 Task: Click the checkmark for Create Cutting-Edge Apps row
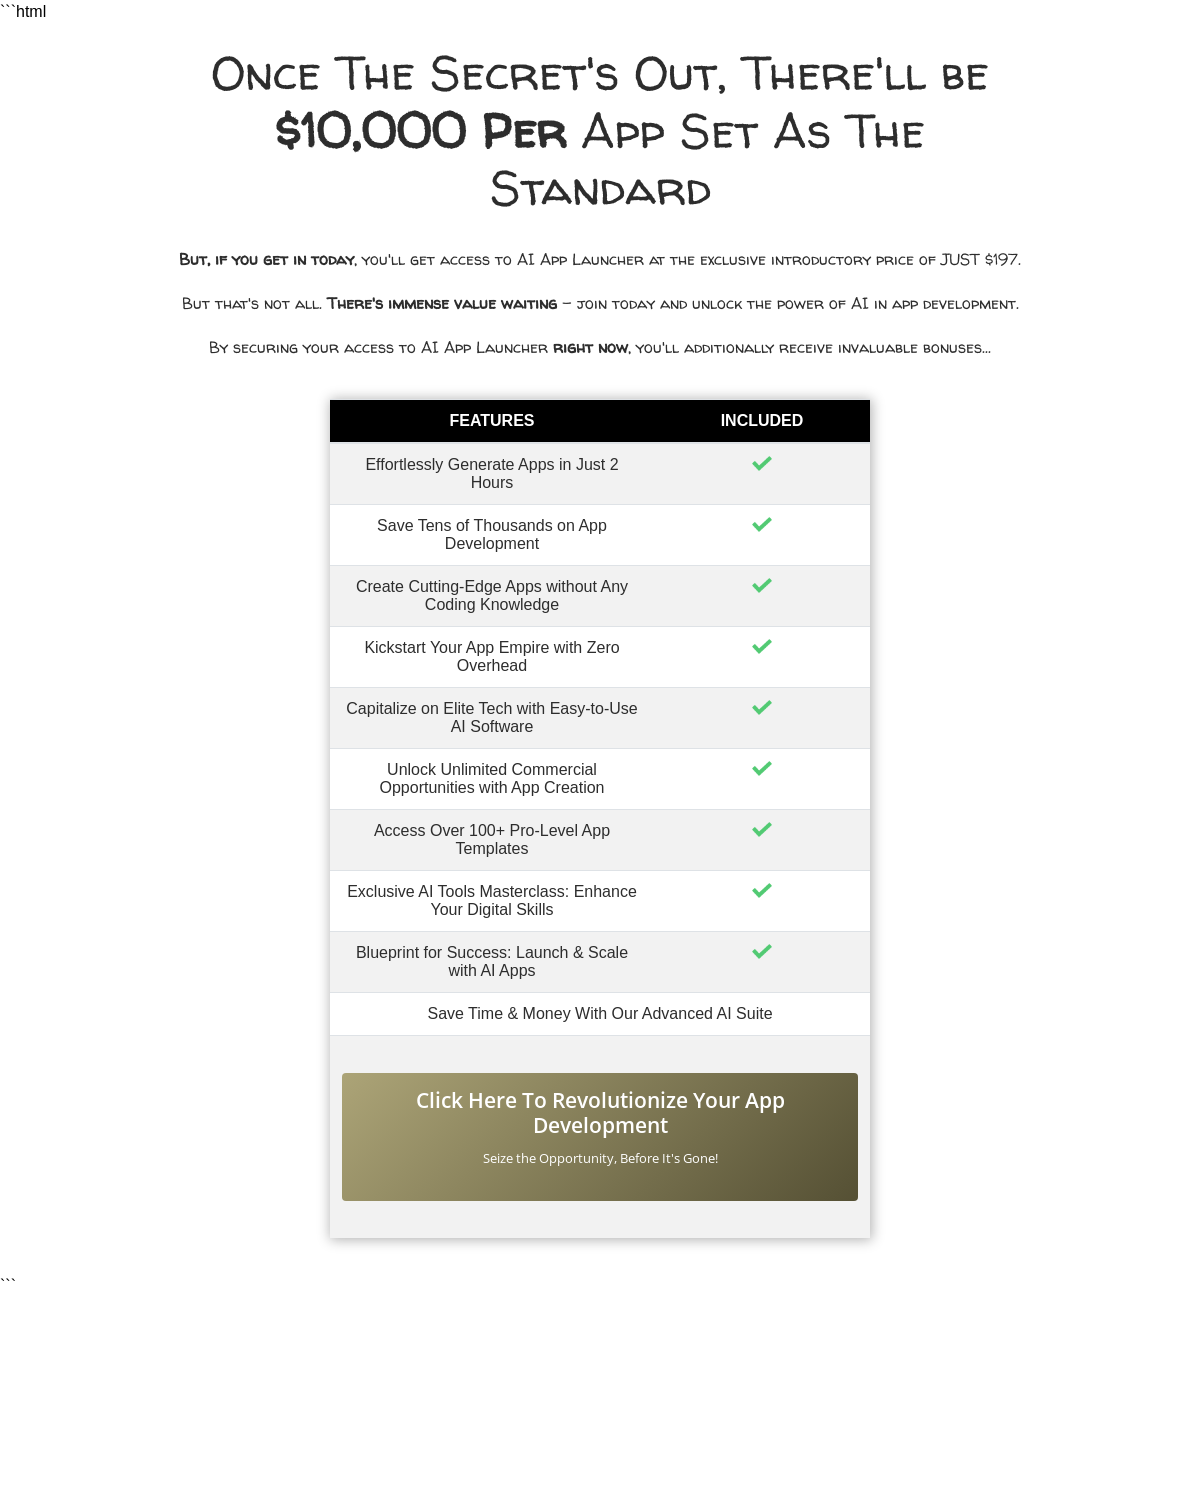click(762, 586)
